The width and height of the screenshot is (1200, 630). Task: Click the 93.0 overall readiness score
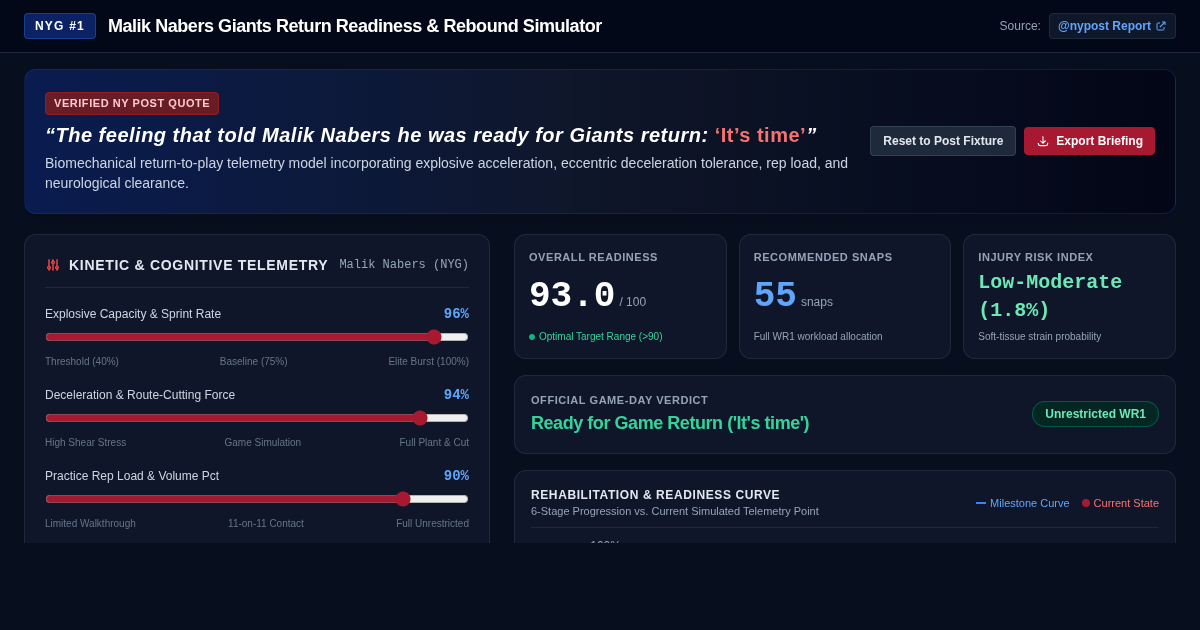click(572, 296)
